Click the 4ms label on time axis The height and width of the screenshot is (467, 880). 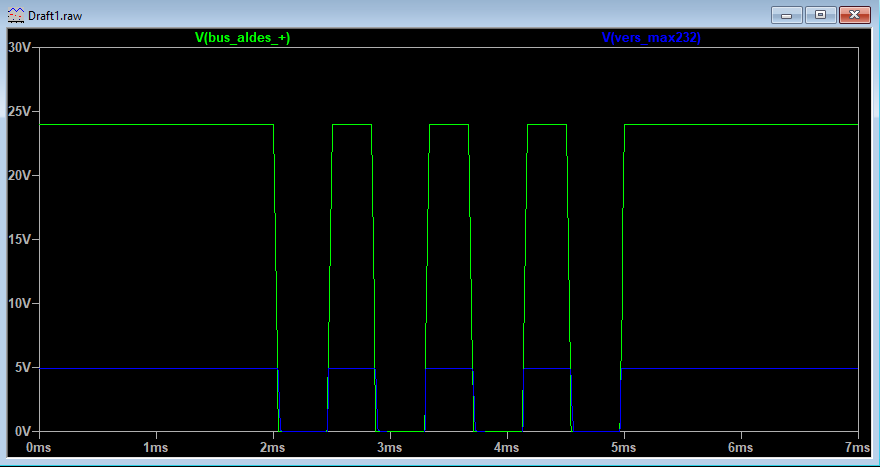tap(507, 448)
